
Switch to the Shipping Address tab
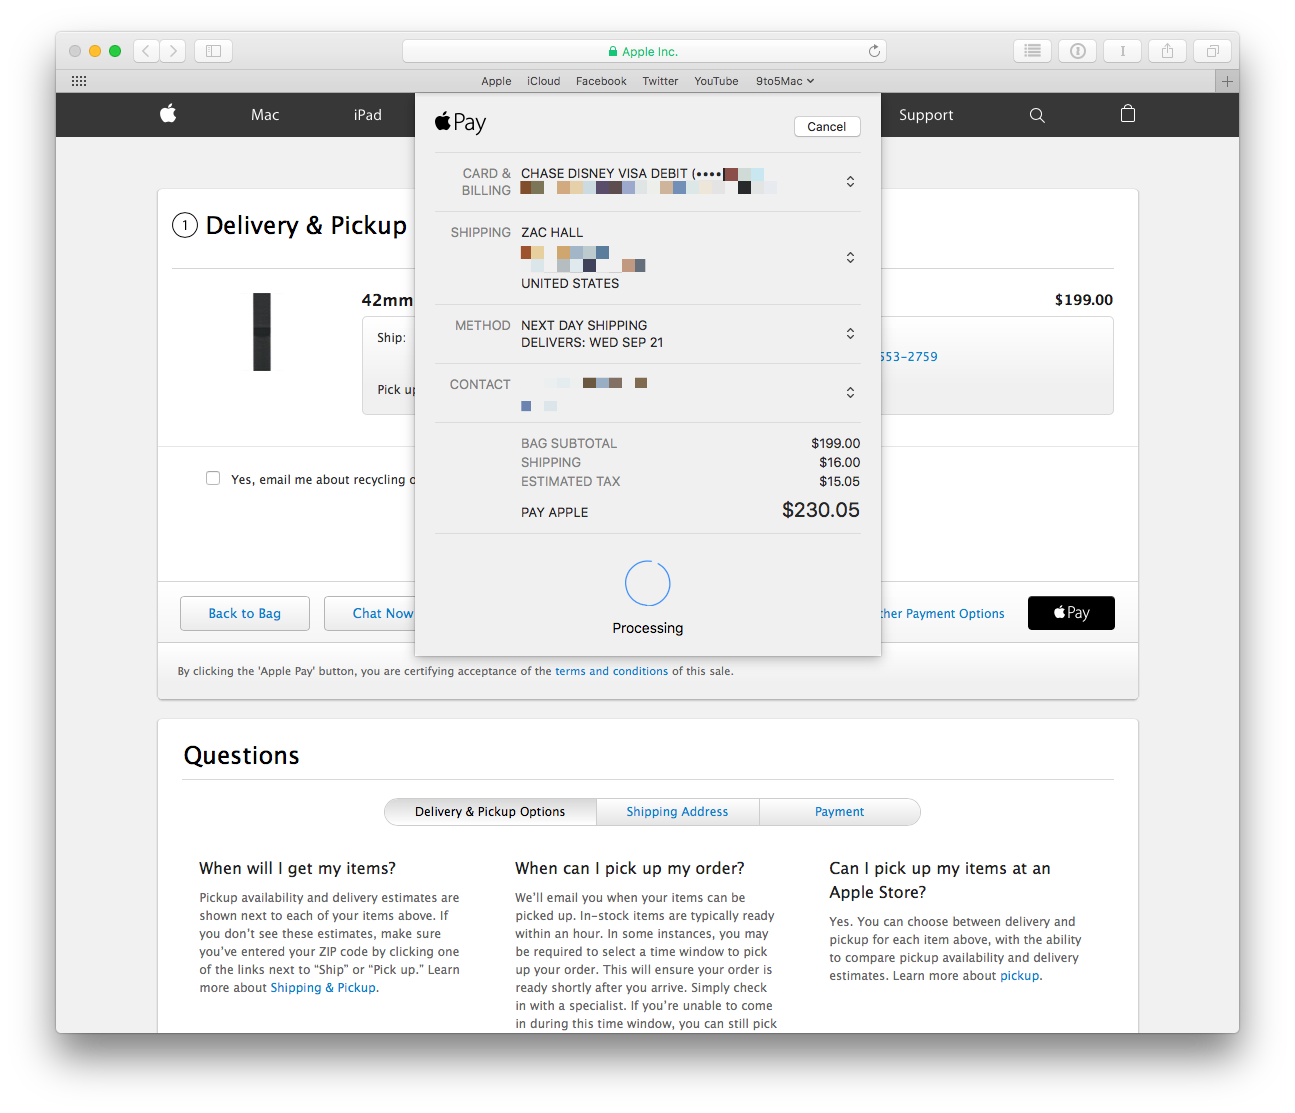(677, 811)
